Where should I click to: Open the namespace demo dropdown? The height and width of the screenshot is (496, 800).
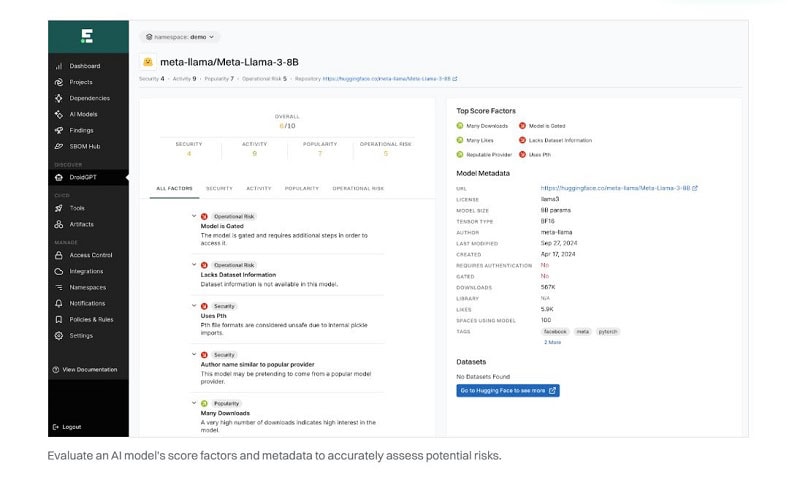pos(180,37)
